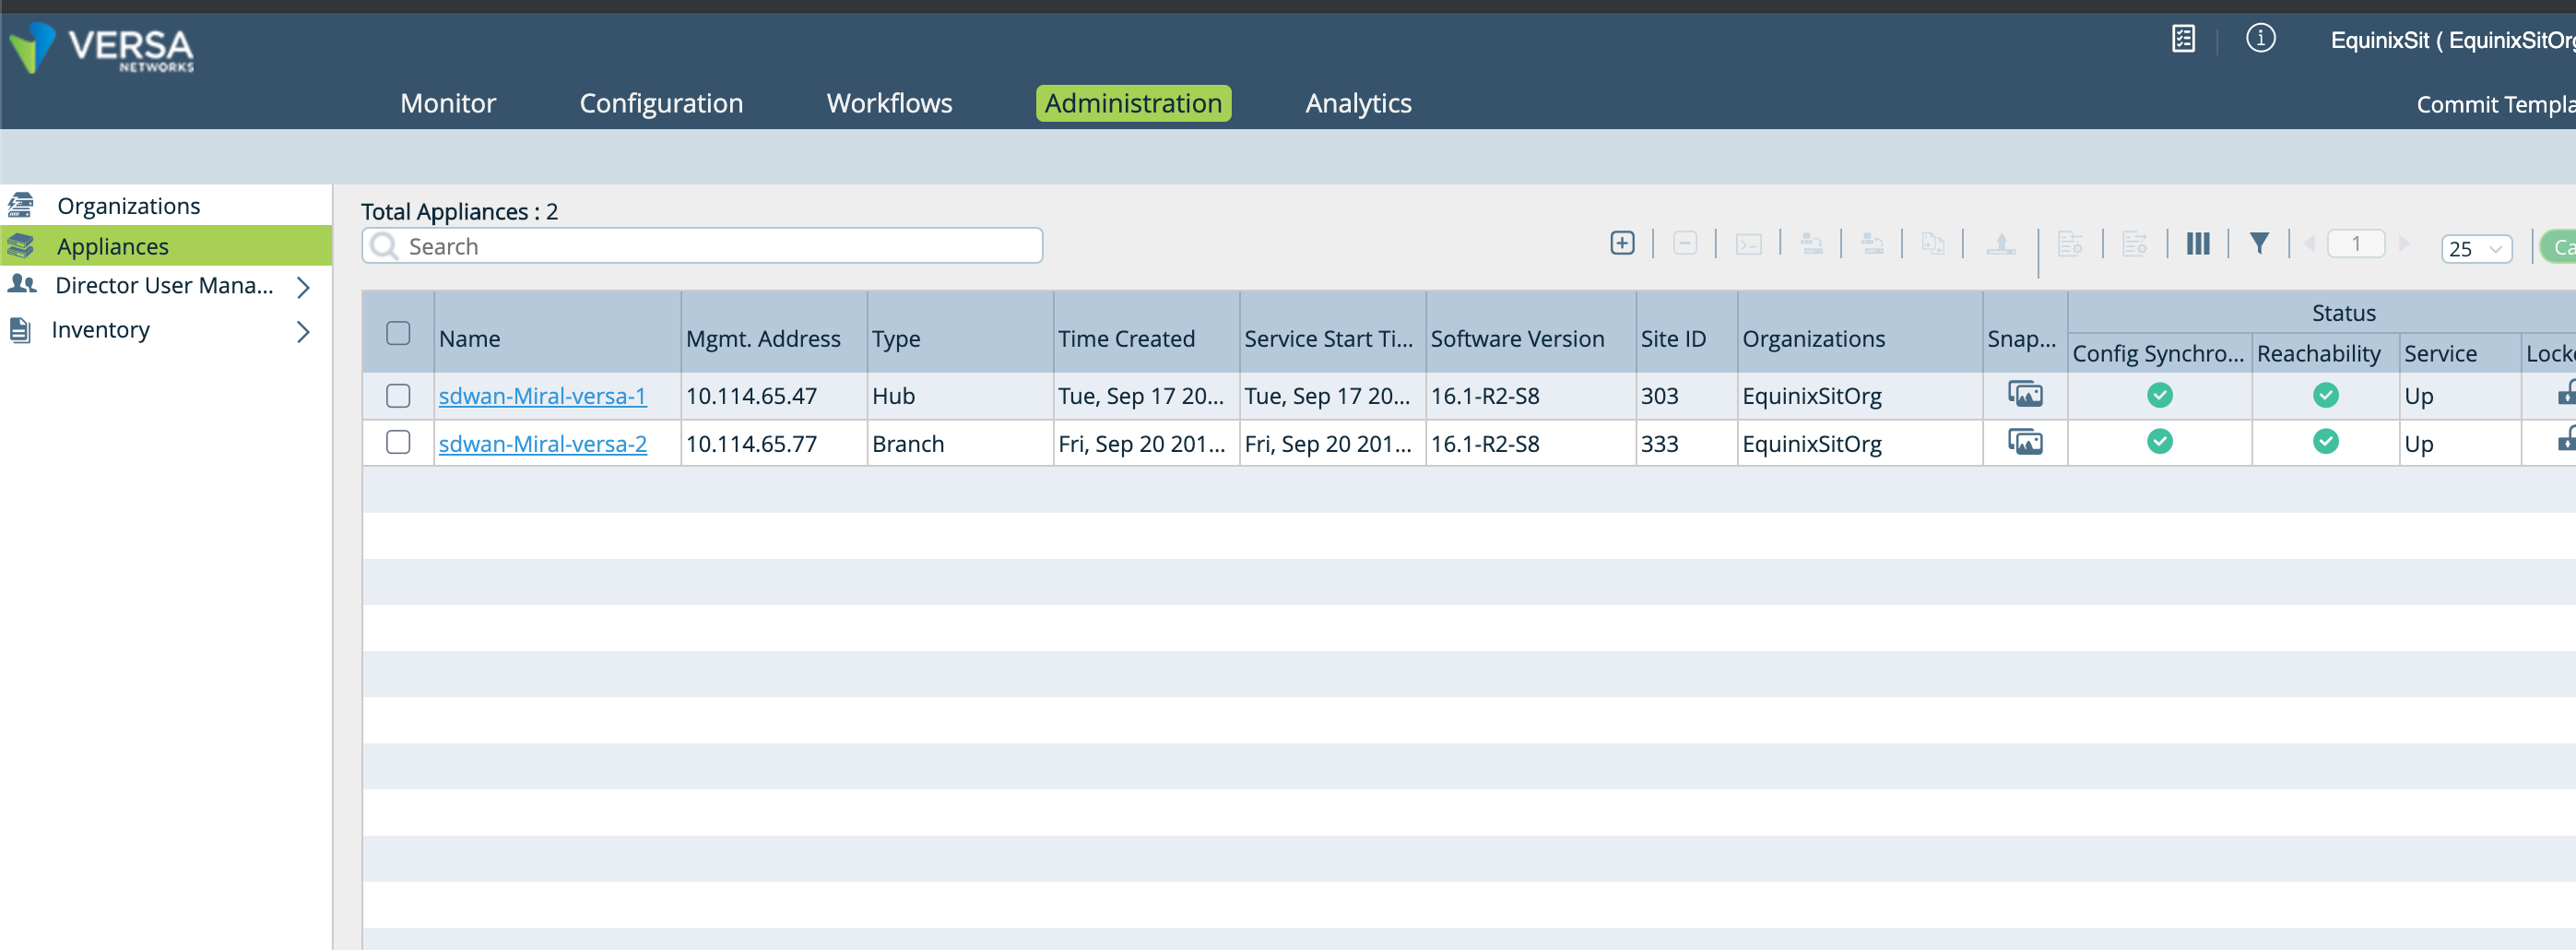This screenshot has height=950, width=2576.
Task: Open the Configuration tab
Action: pyautogui.click(x=661, y=103)
